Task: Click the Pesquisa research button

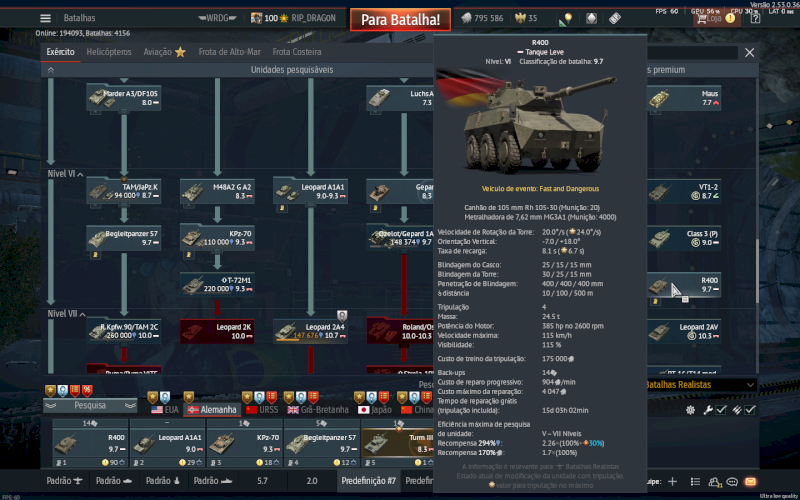Action: click(90, 406)
